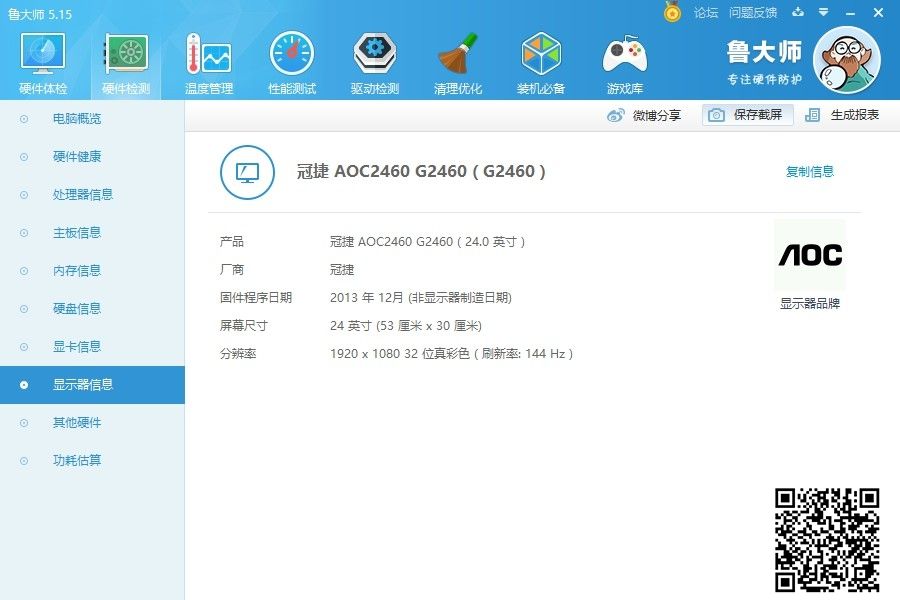Open the title bar dropdown menu arrow
Screen dimensions: 900x600
pos(824,13)
